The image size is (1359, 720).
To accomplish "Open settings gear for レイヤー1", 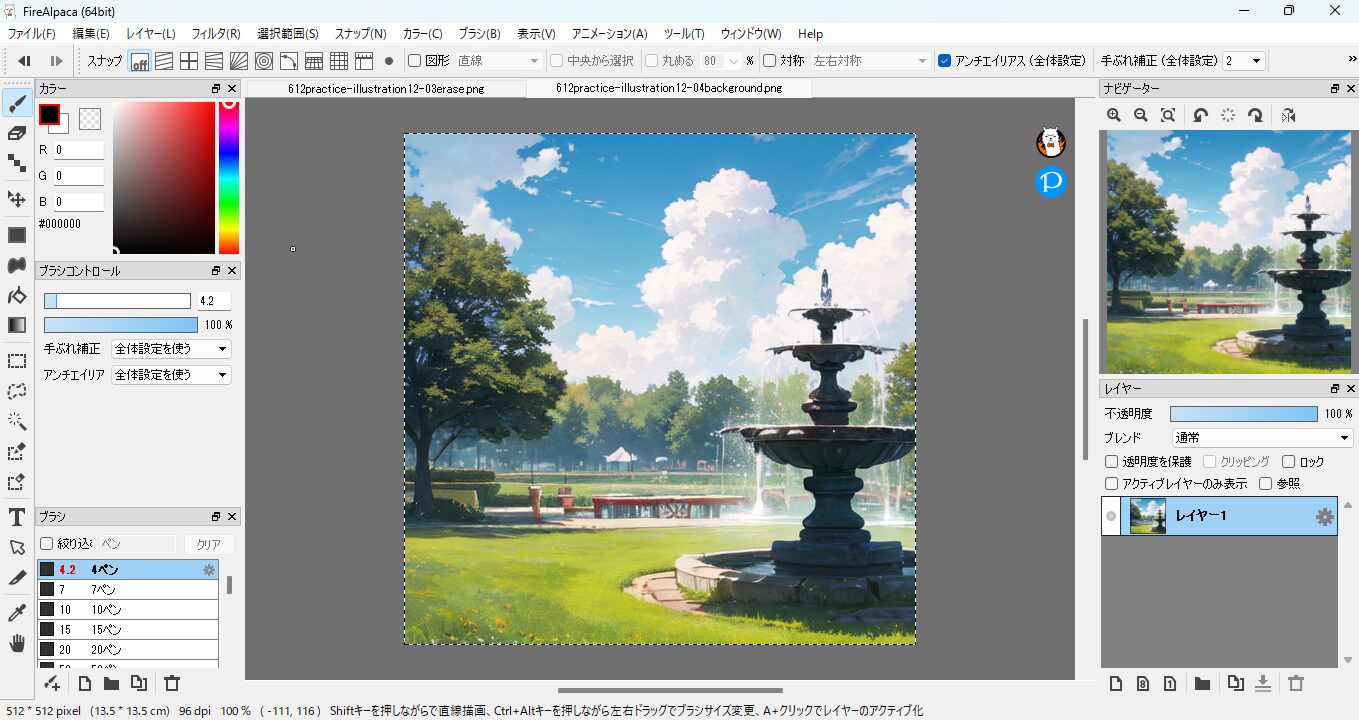I will pos(1324,517).
